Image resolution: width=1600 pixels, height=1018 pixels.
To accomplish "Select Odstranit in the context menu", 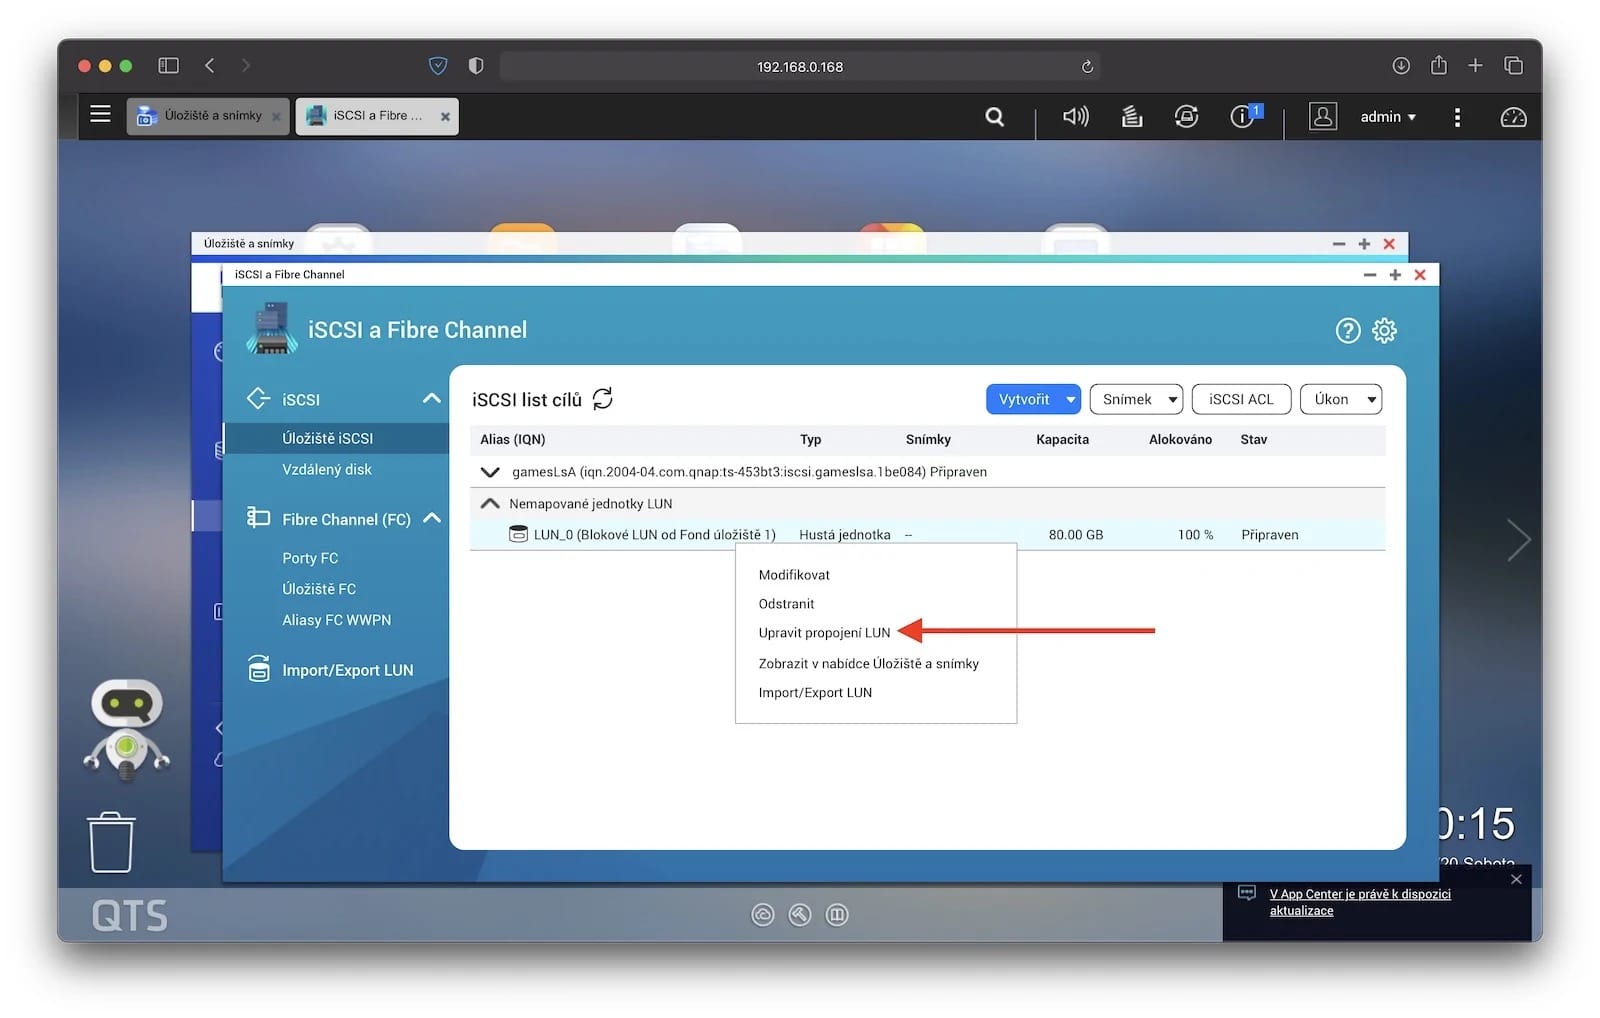I will pyautogui.click(x=786, y=604).
